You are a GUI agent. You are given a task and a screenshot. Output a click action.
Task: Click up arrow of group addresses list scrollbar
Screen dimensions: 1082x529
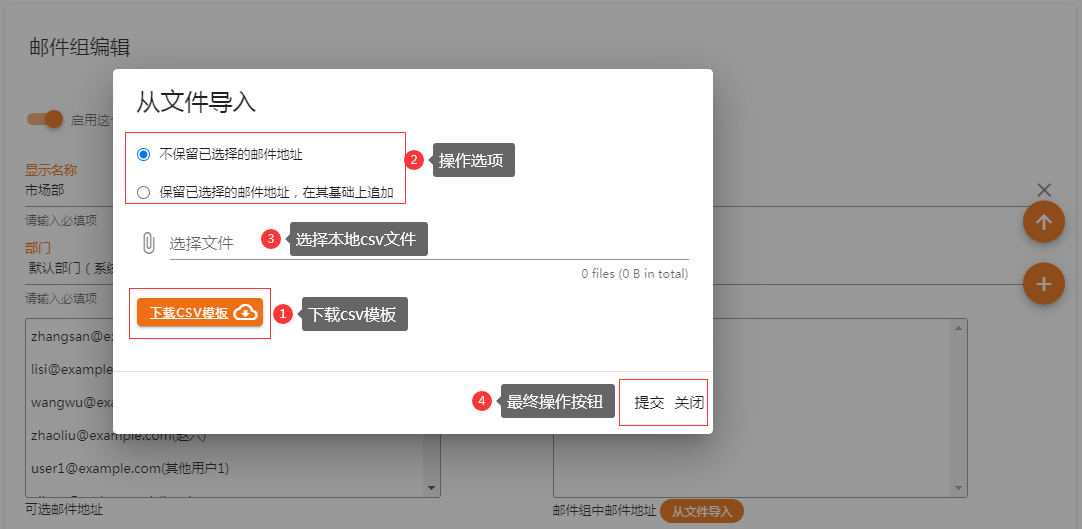(961, 326)
